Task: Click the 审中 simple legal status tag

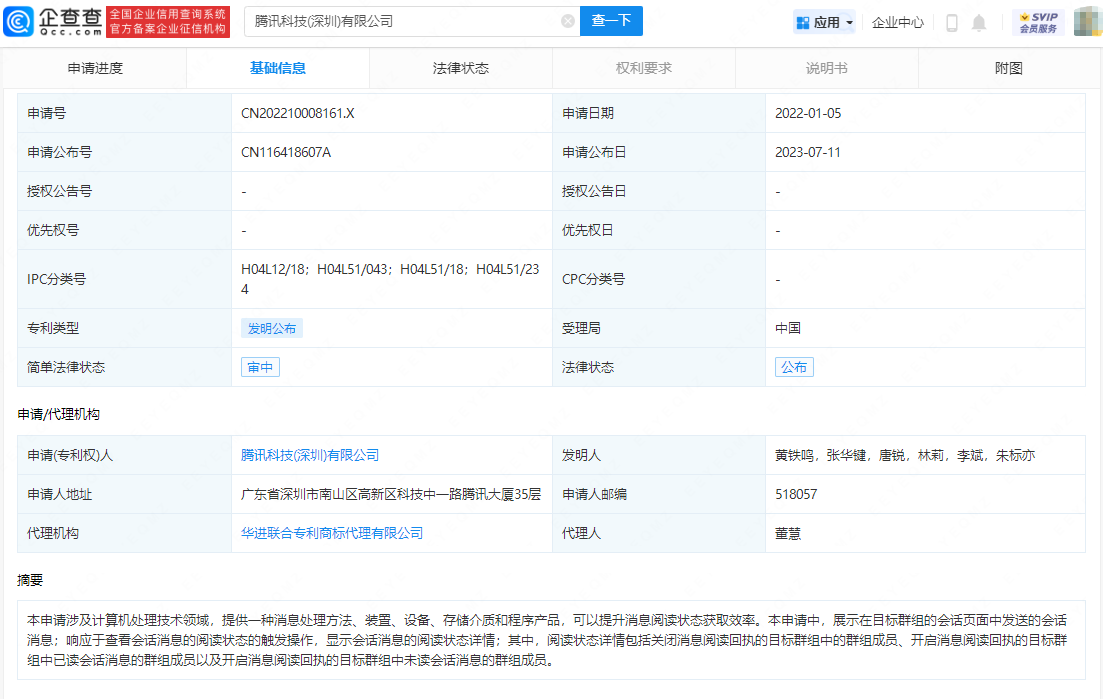Action: point(260,367)
